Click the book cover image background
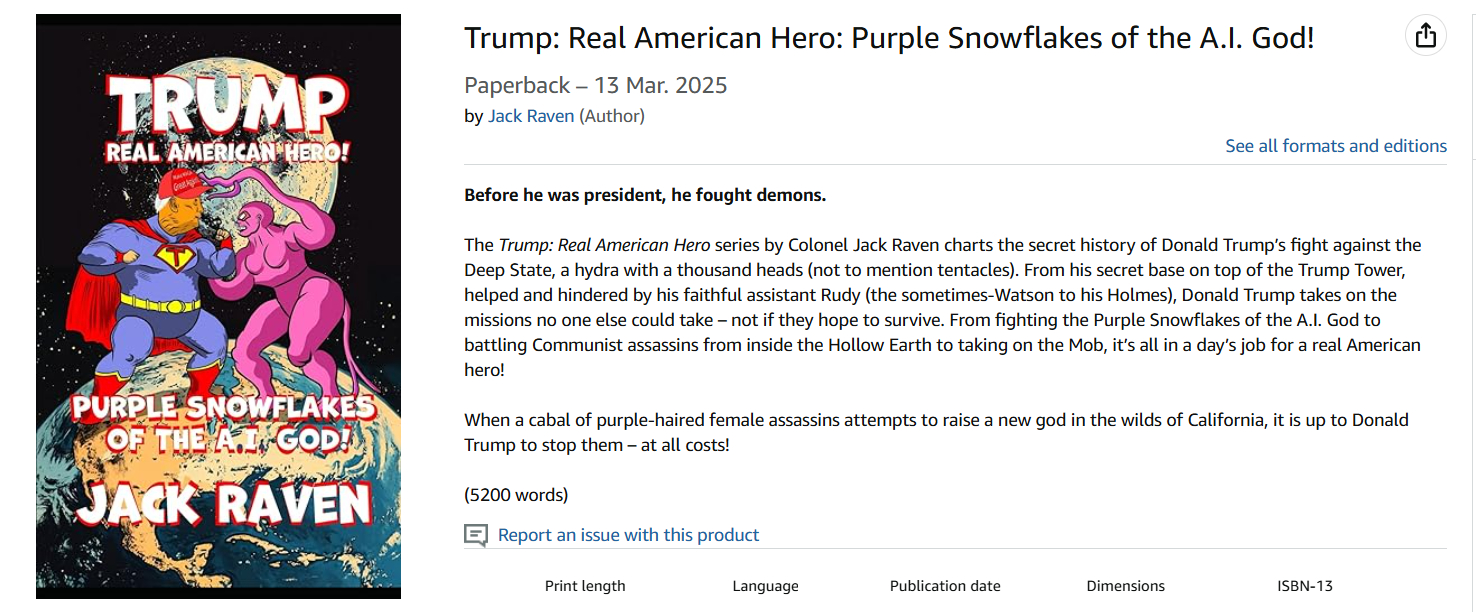Screen dimensions: 1476x612 pos(70,60)
